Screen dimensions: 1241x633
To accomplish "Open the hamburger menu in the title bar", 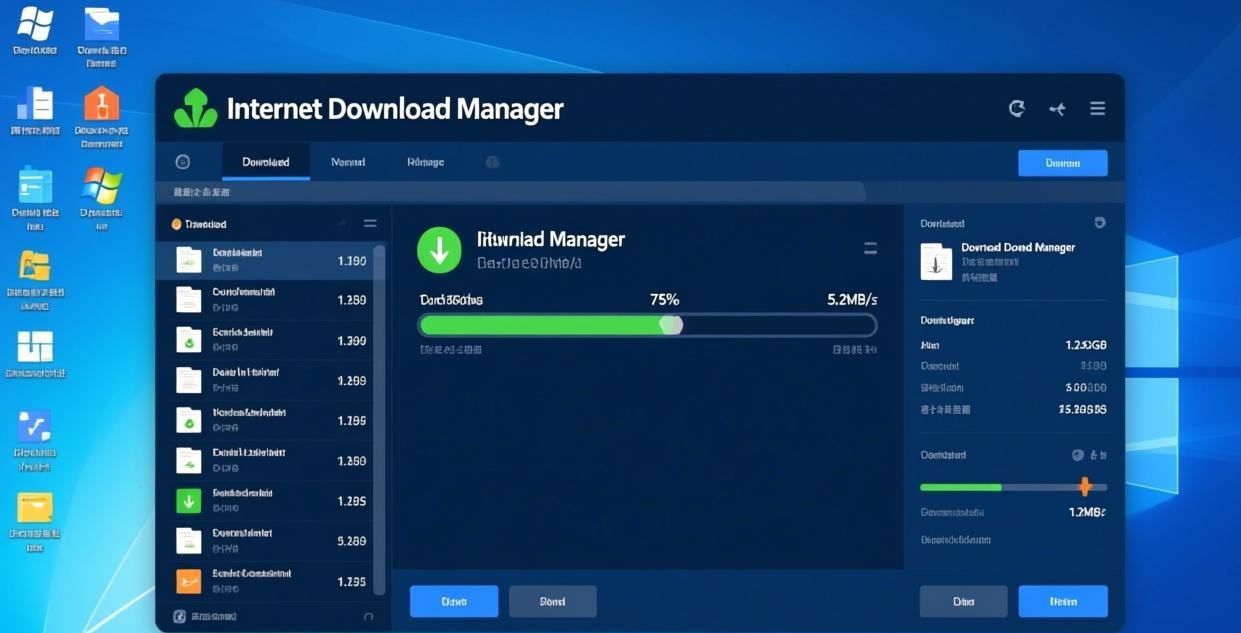I will (x=1097, y=108).
